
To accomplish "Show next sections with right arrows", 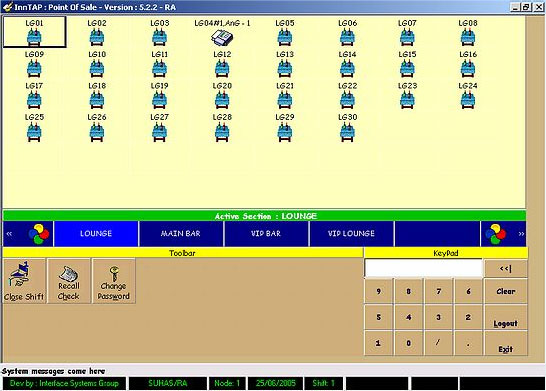I will (x=521, y=234).
